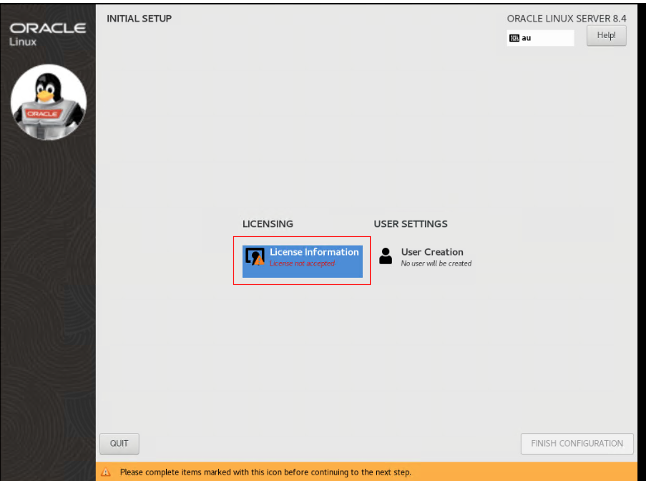Click the 'No user will be created' text

coord(436,264)
